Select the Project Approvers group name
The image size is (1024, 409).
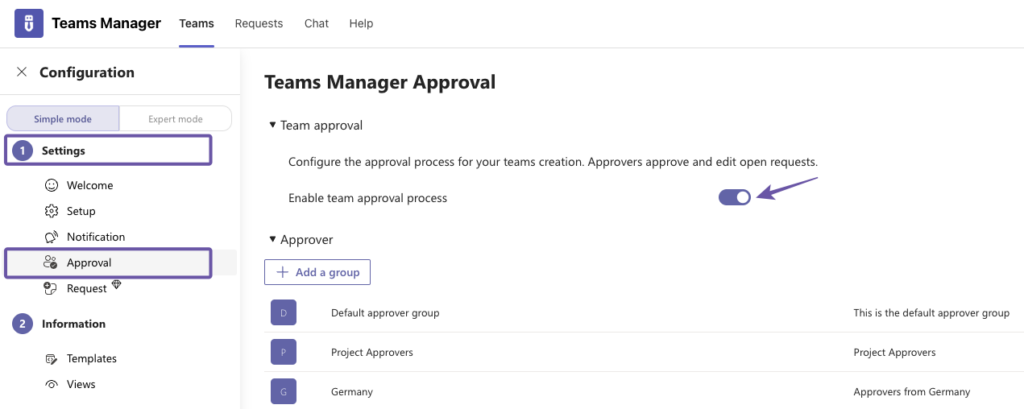(372, 352)
